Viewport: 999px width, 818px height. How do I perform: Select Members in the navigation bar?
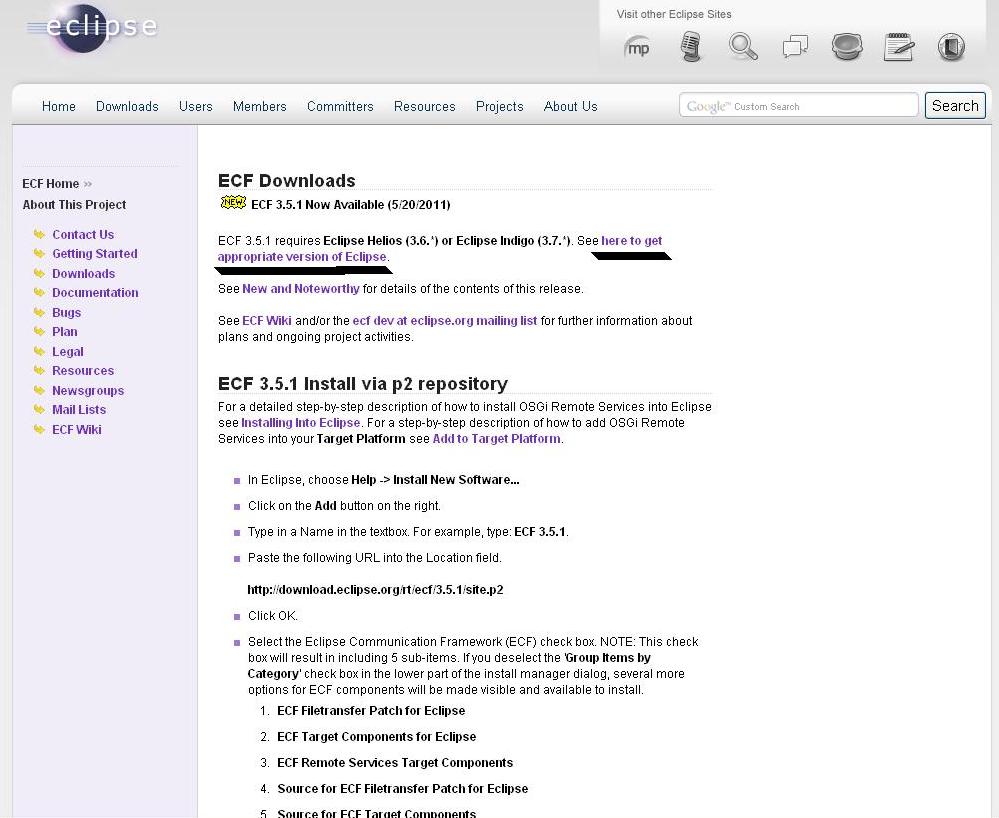(x=259, y=106)
